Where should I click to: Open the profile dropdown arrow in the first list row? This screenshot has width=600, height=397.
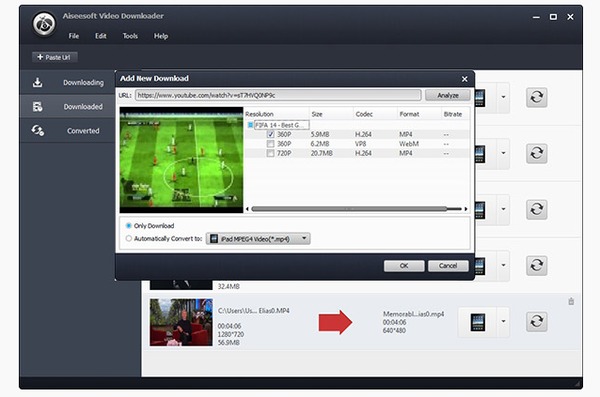(504, 97)
